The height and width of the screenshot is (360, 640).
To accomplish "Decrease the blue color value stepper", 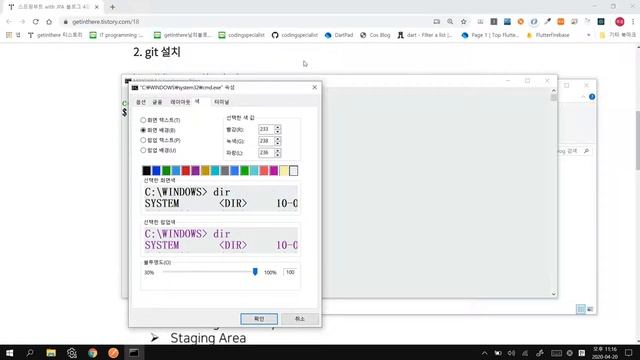I will [278, 155].
